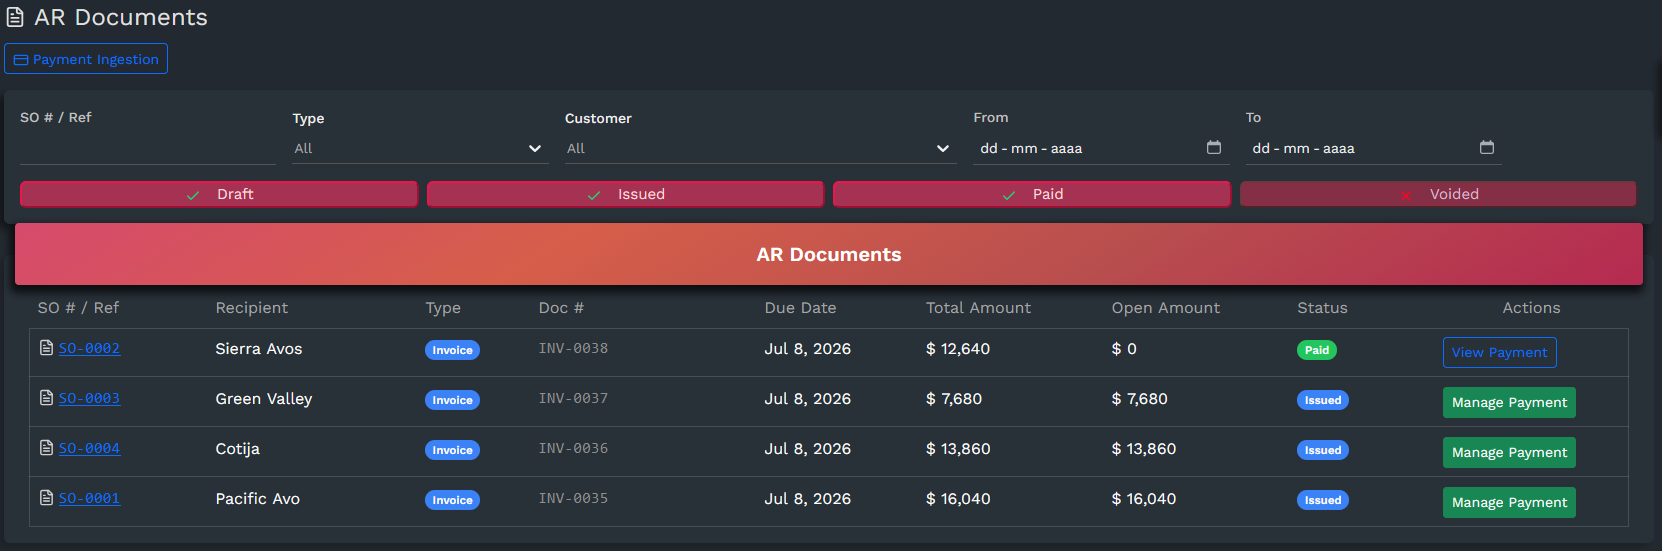Click the From date input field

pyautogui.click(x=1100, y=148)
